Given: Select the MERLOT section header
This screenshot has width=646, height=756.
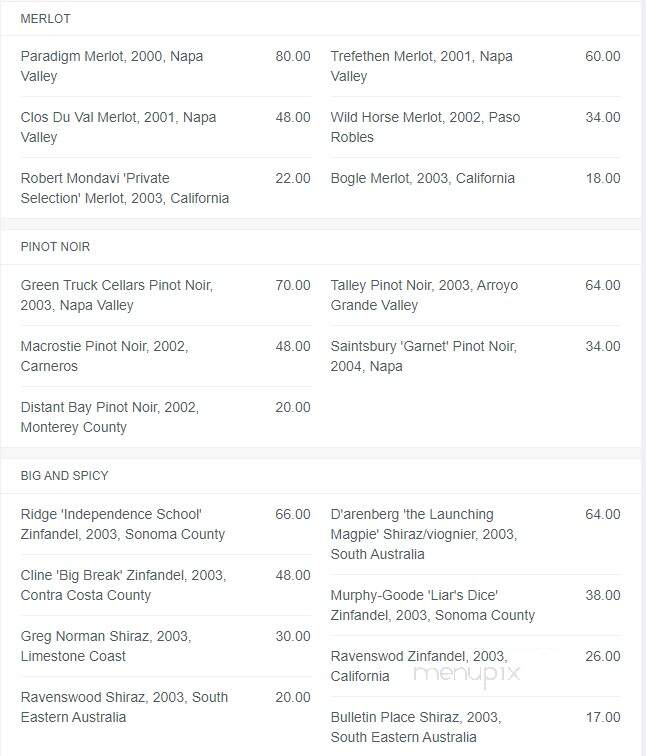Looking at the screenshot, I should (x=46, y=19).
